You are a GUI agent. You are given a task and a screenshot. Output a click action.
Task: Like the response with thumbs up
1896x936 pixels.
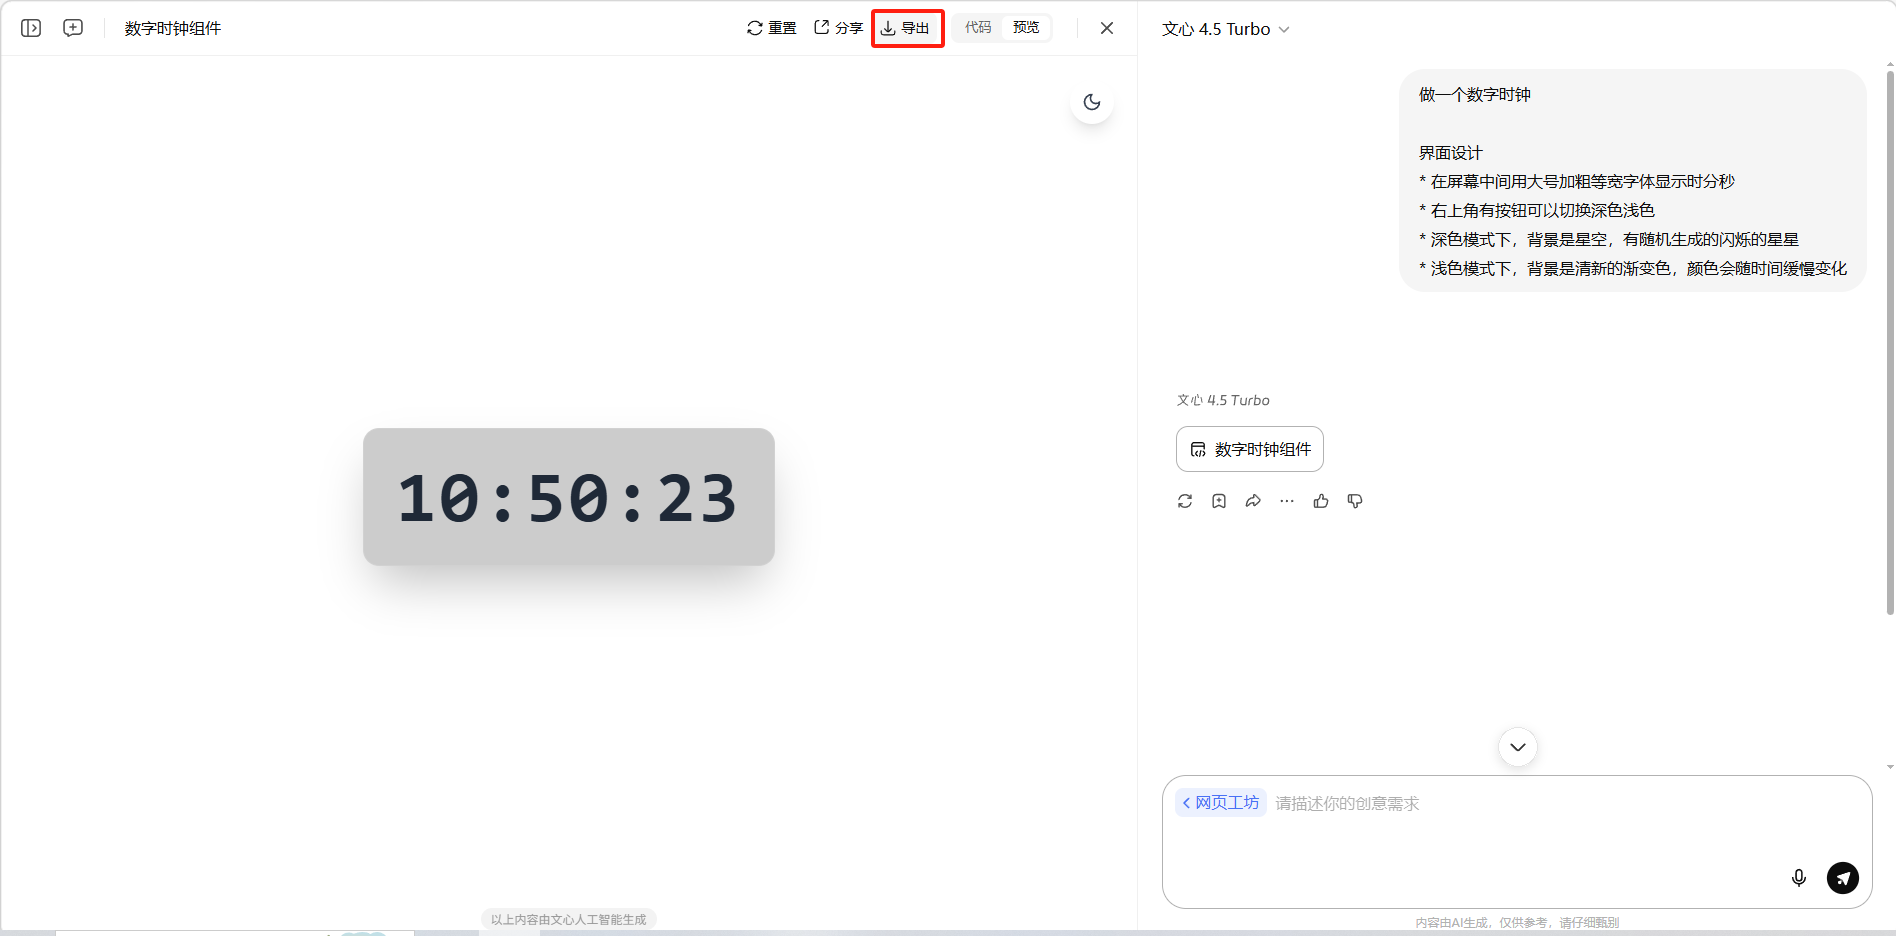(1321, 501)
